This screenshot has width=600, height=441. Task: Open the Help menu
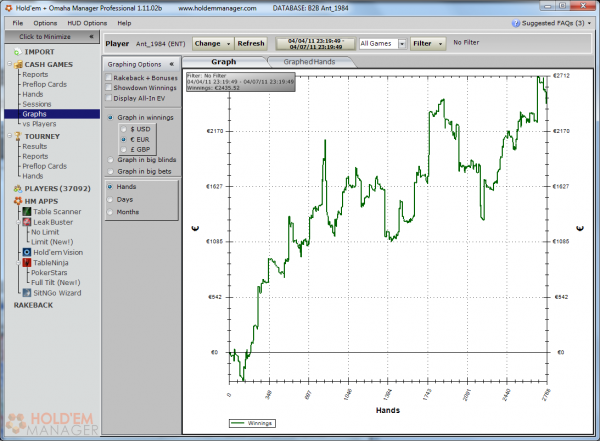(124, 23)
